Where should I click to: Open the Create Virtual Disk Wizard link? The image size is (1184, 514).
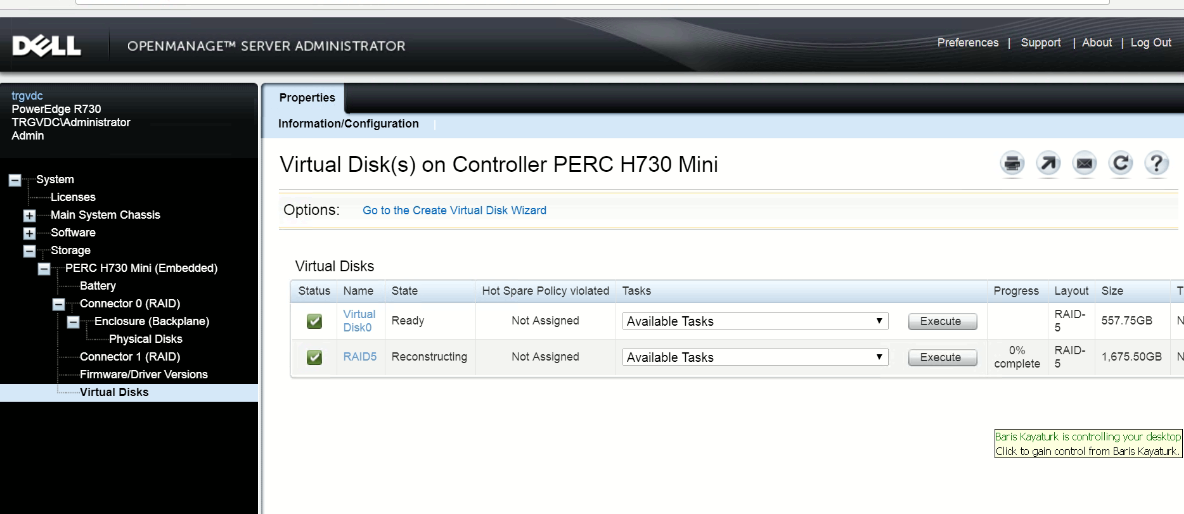click(x=454, y=210)
